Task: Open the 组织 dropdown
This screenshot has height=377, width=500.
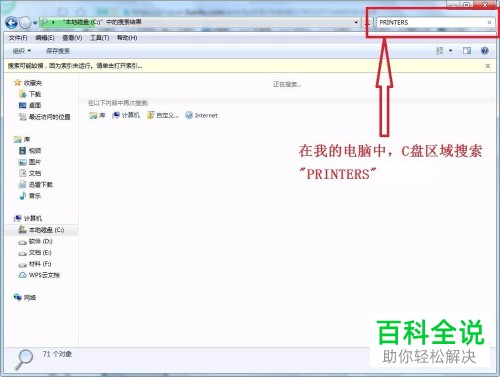Action: coord(22,51)
